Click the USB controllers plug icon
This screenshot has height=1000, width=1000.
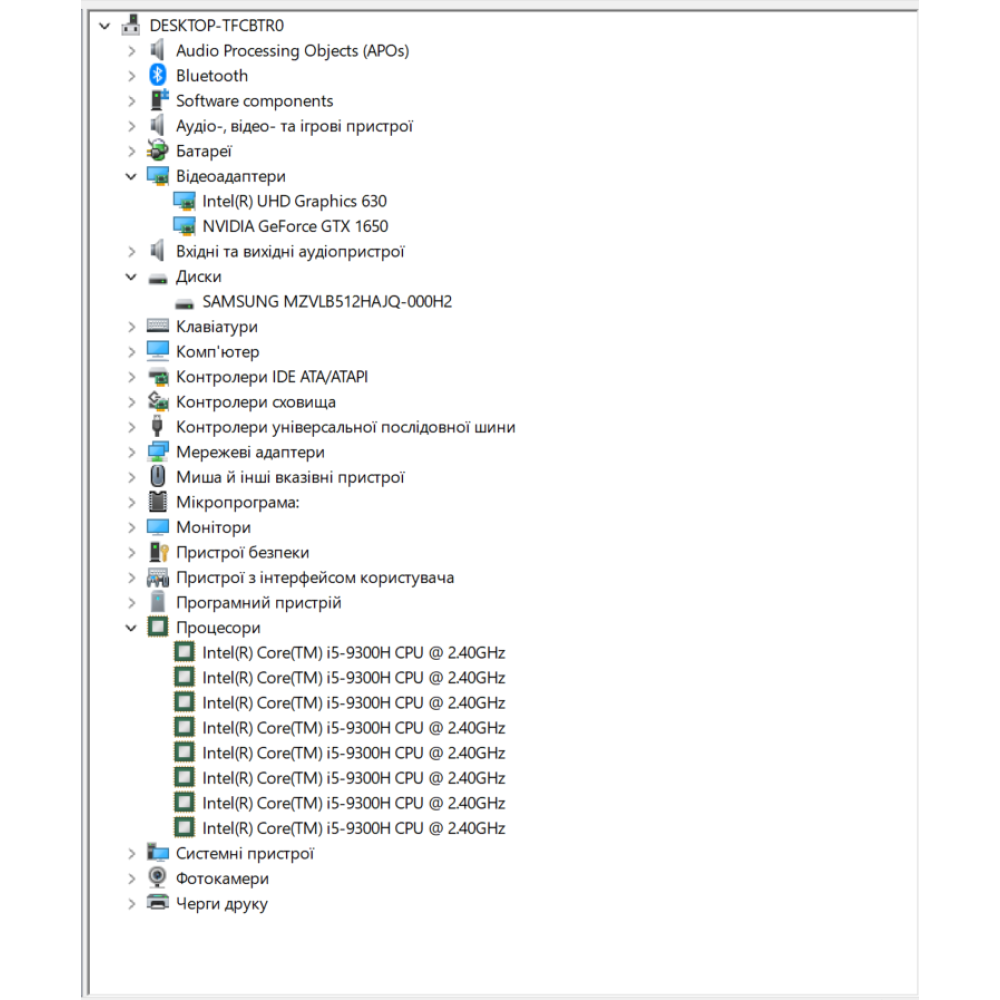coord(157,426)
